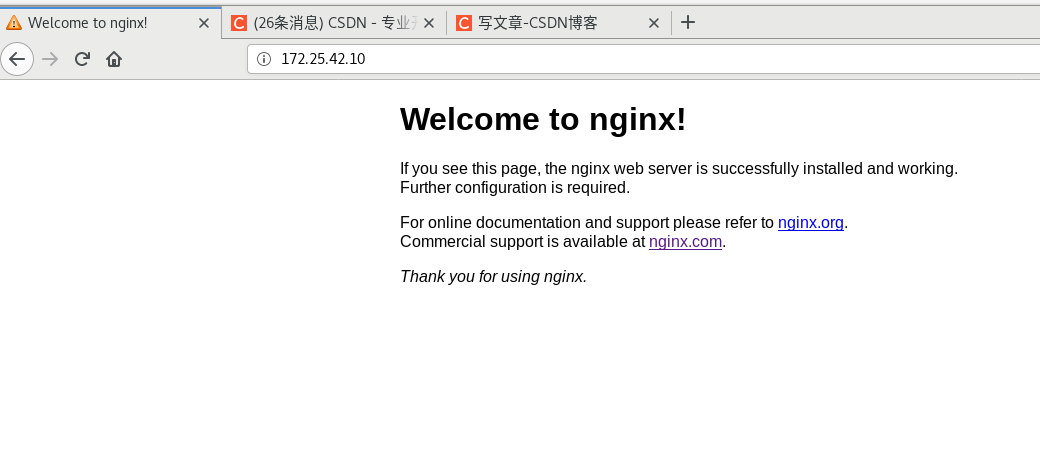
Task: Go back using the back arrow button
Action: [17, 59]
